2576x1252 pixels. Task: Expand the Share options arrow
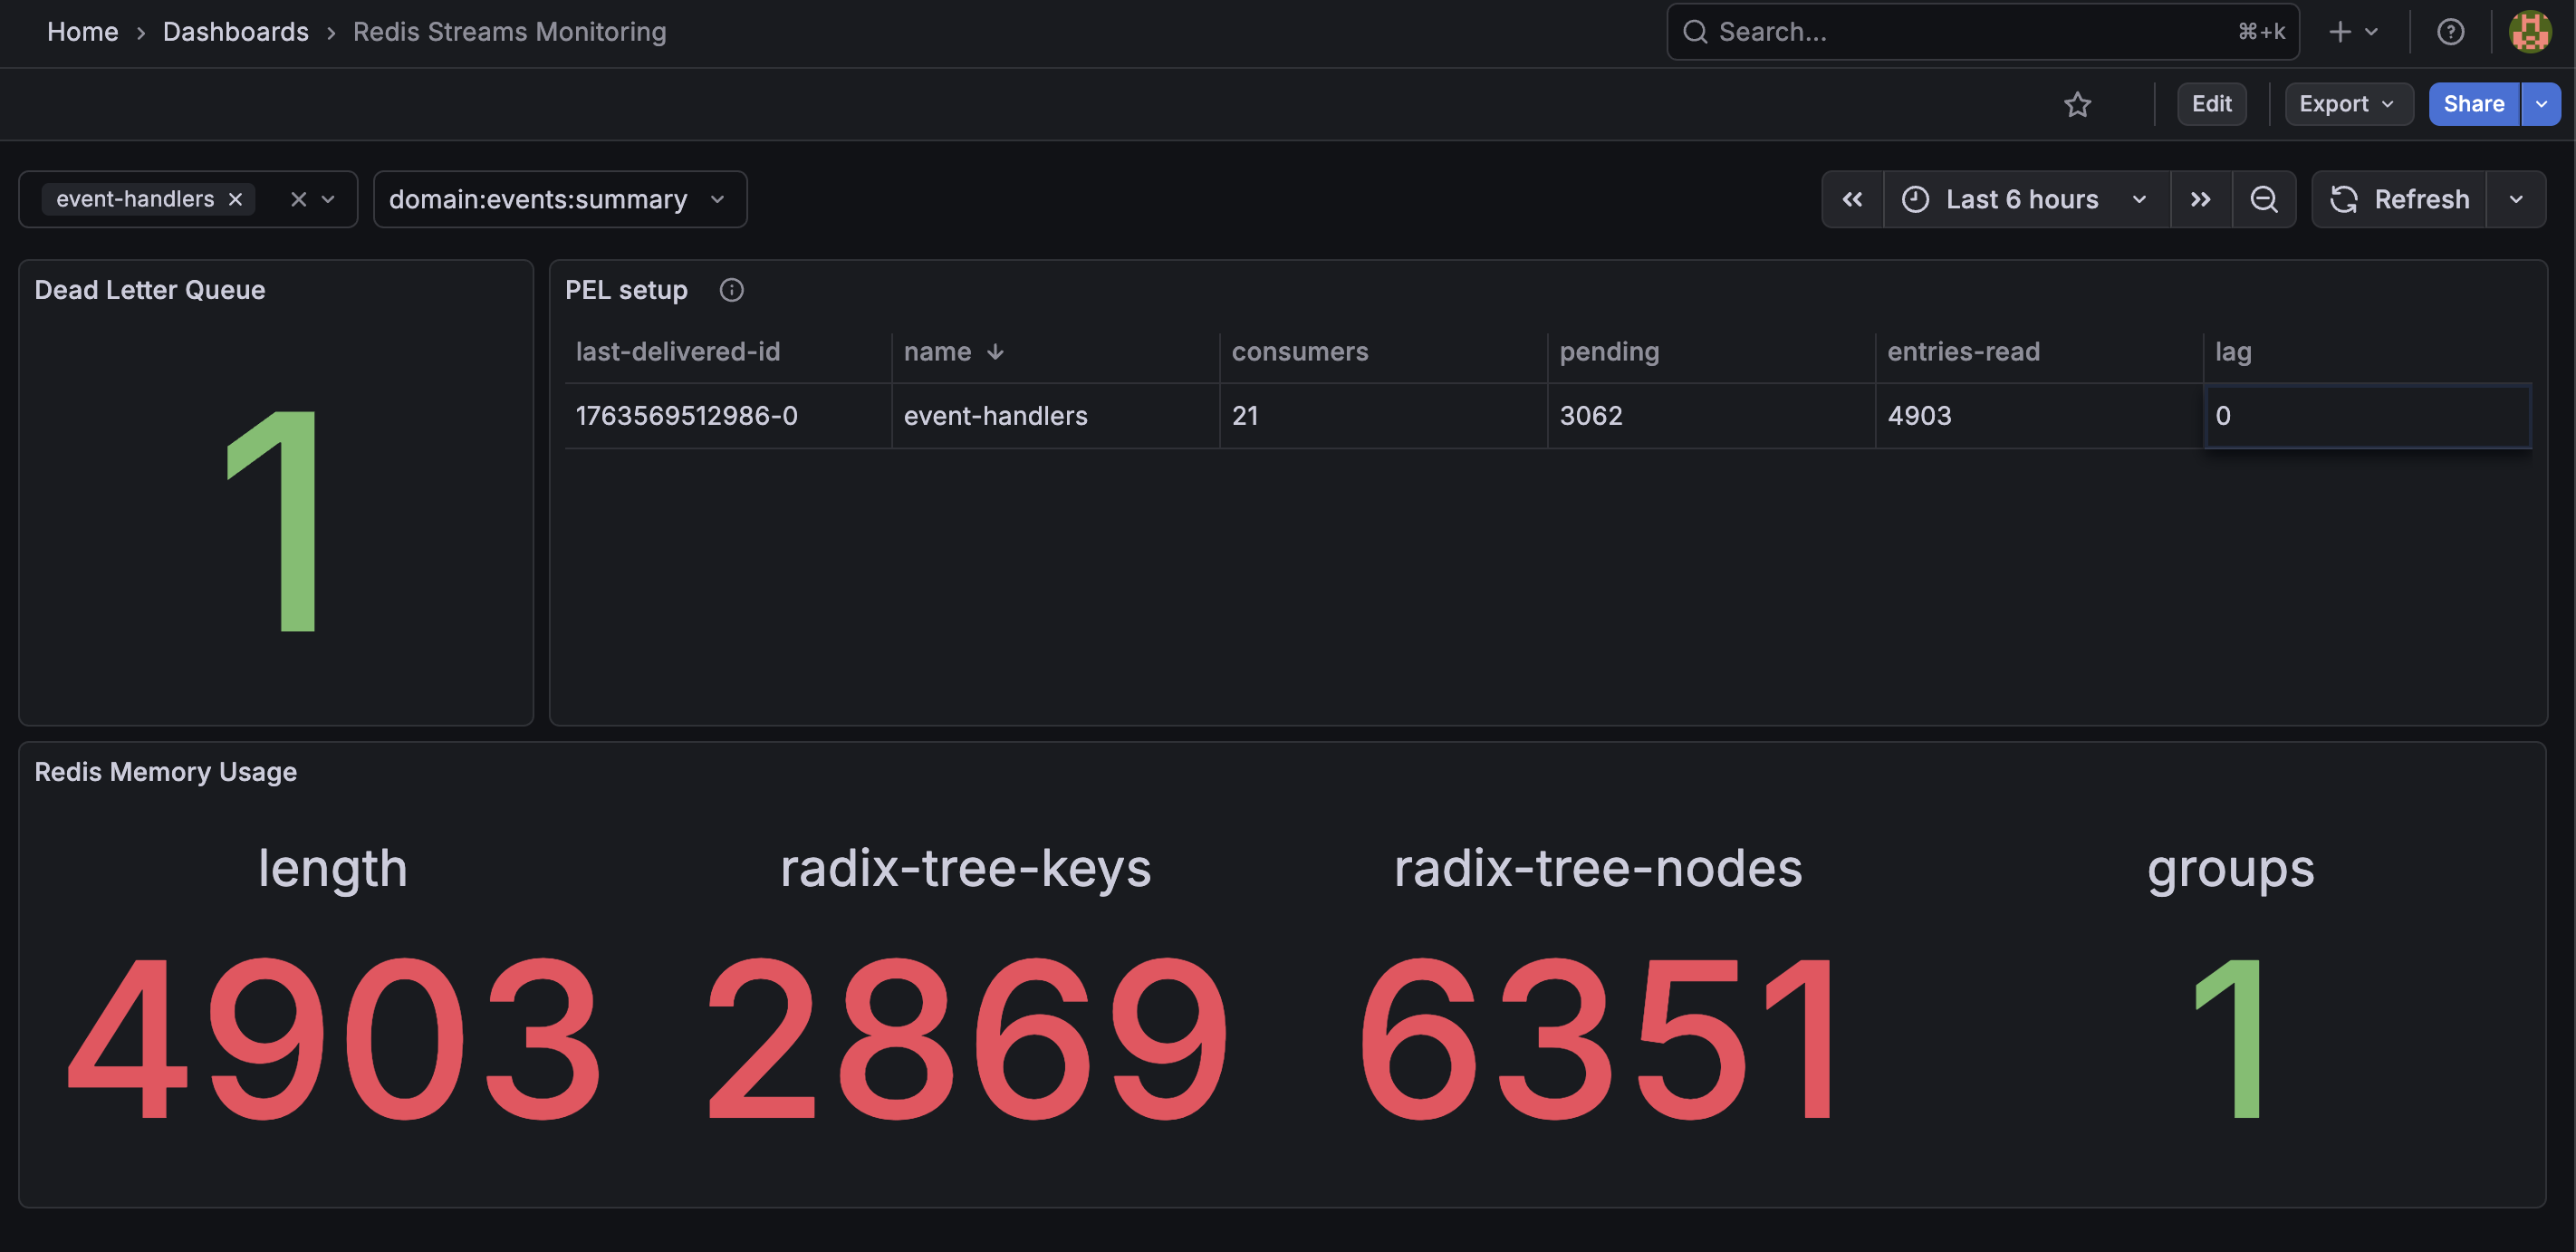tap(2541, 104)
